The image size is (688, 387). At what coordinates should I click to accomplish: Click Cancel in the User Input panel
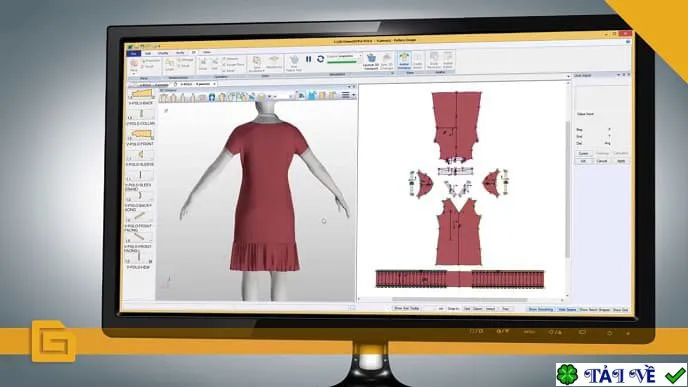[602, 161]
